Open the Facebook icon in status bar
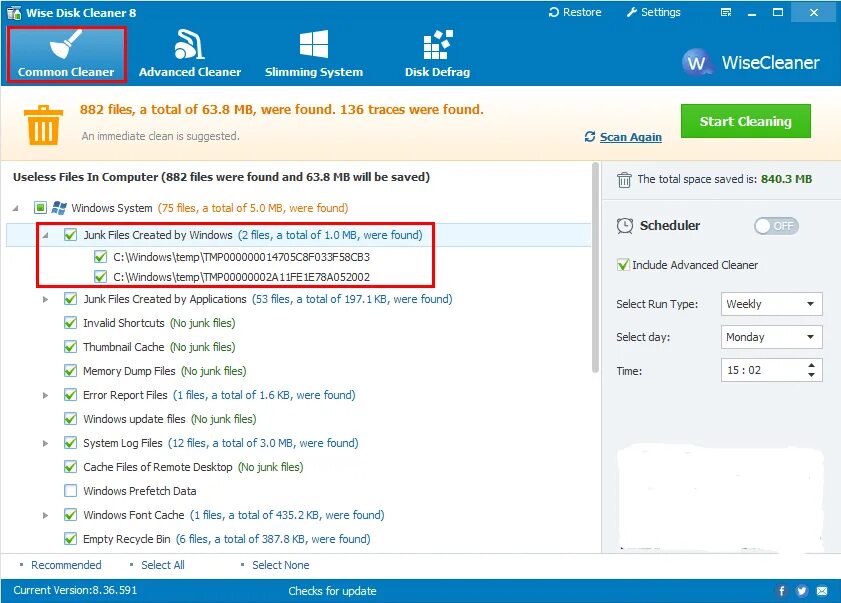Image resolution: width=841 pixels, height=603 pixels. (x=781, y=591)
